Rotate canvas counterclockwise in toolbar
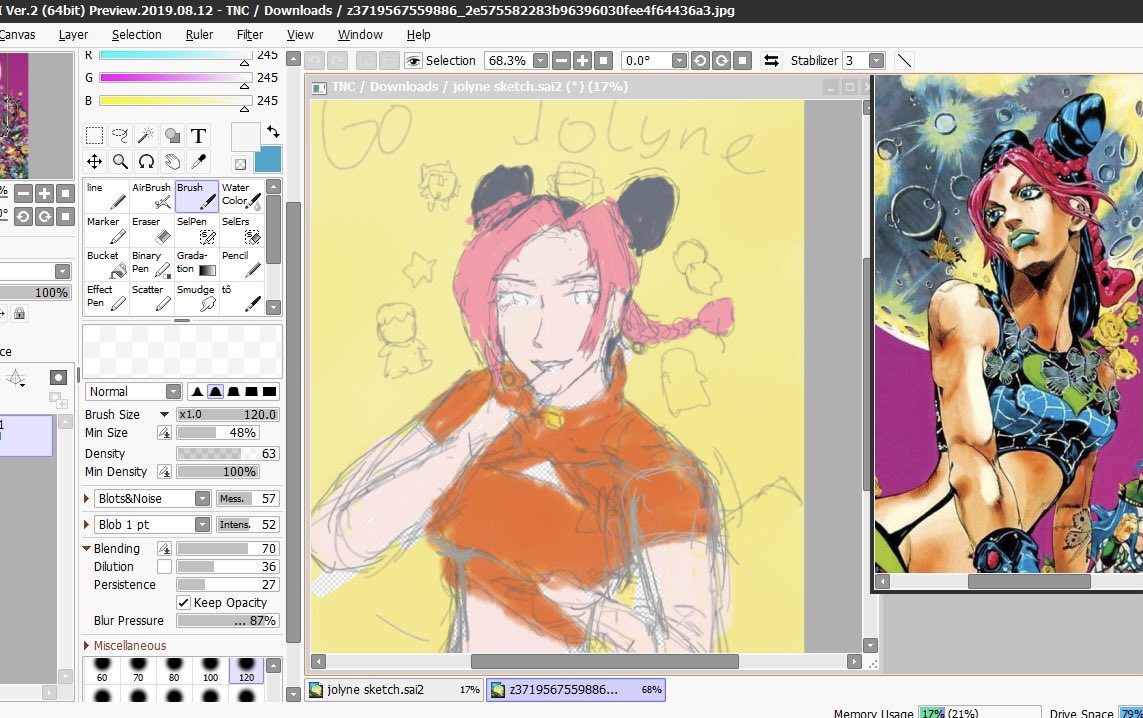This screenshot has height=718, width=1143. (x=700, y=61)
